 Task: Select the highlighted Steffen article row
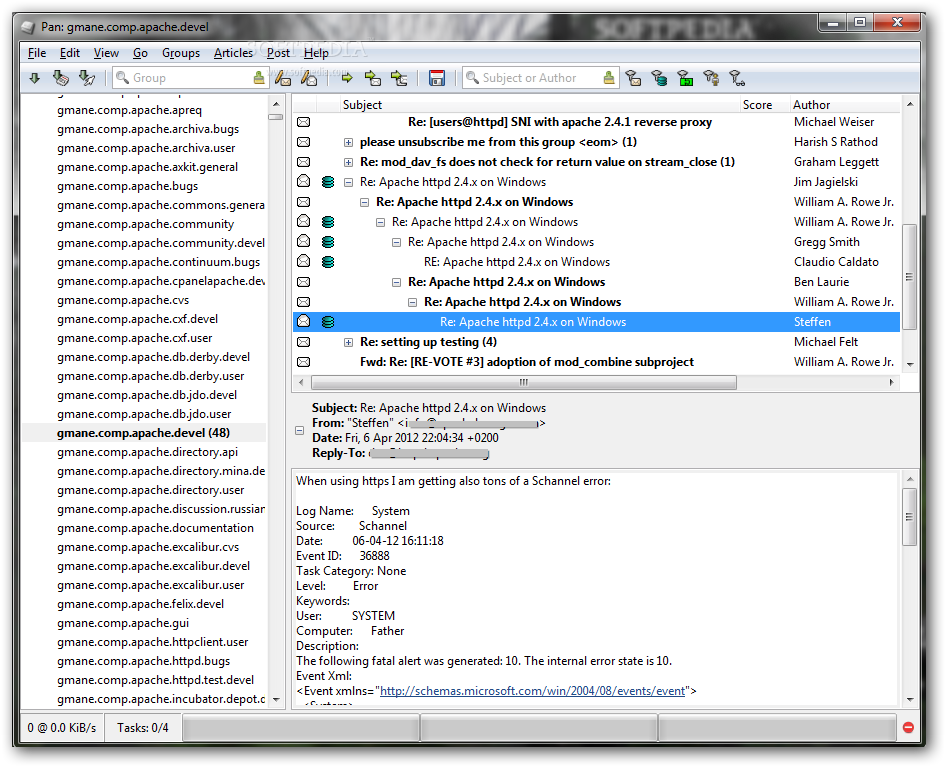click(x=596, y=322)
